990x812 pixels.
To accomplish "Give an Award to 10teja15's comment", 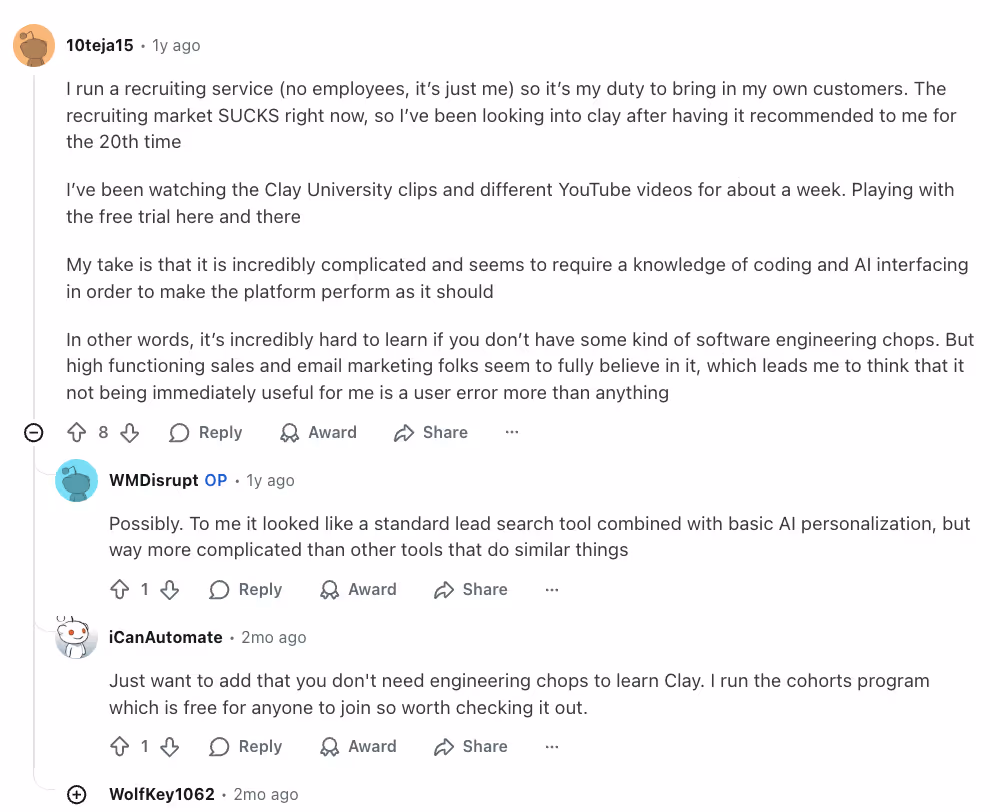I will [318, 432].
